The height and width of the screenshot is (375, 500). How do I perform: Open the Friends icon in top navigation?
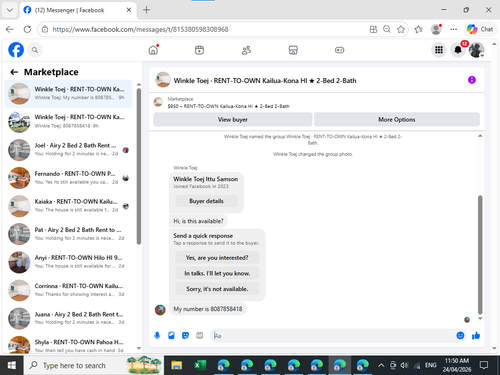point(246,50)
